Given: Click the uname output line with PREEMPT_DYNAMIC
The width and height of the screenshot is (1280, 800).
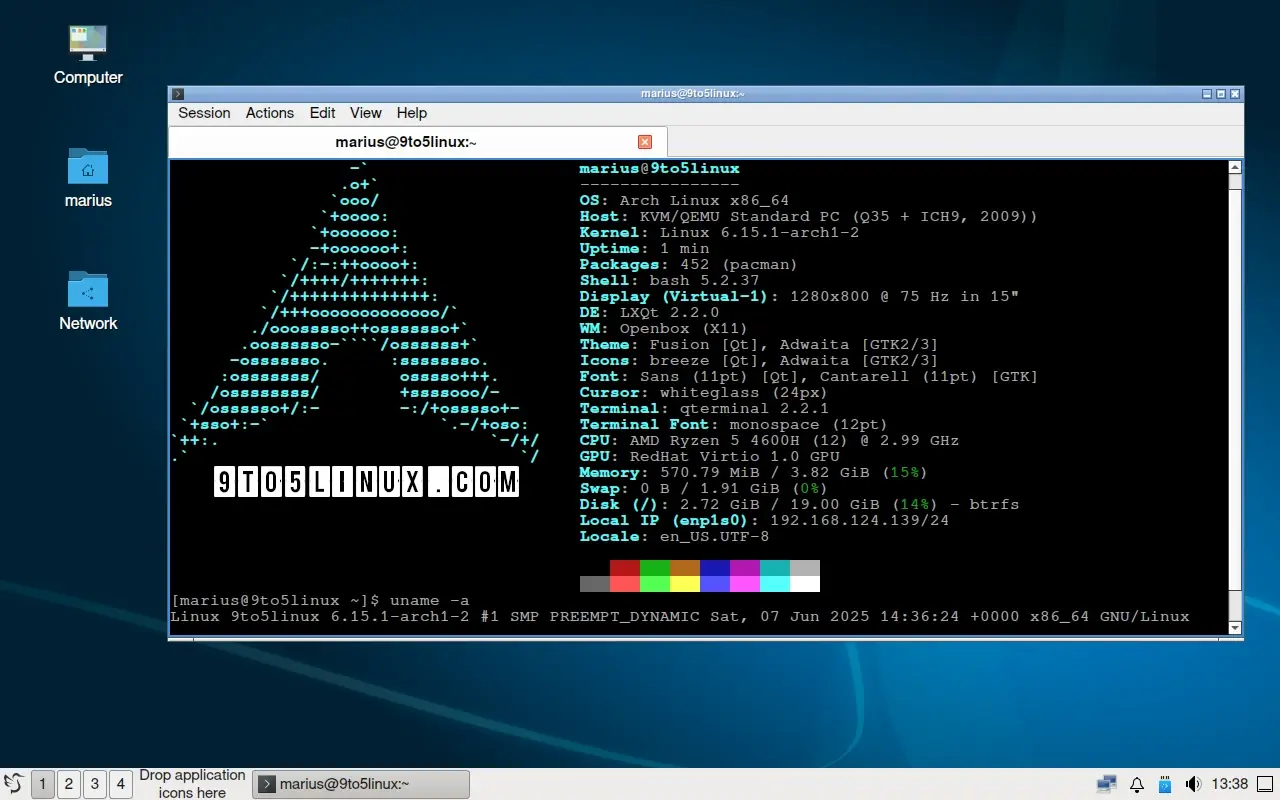Looking at the screenshot, I should pyautogui.click(x=680, y=617).
